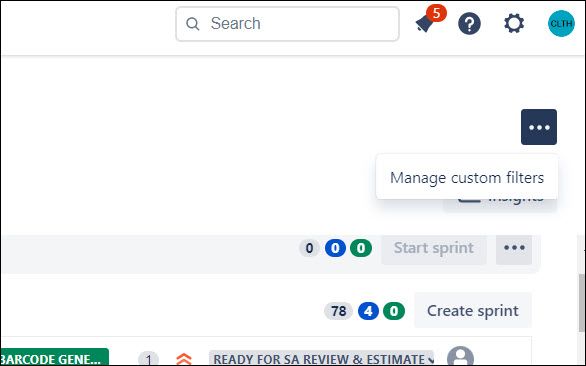Viewport: 586px width, 366px height.
Task: Click the story points badge showing 1
Action: click(149, 359)
